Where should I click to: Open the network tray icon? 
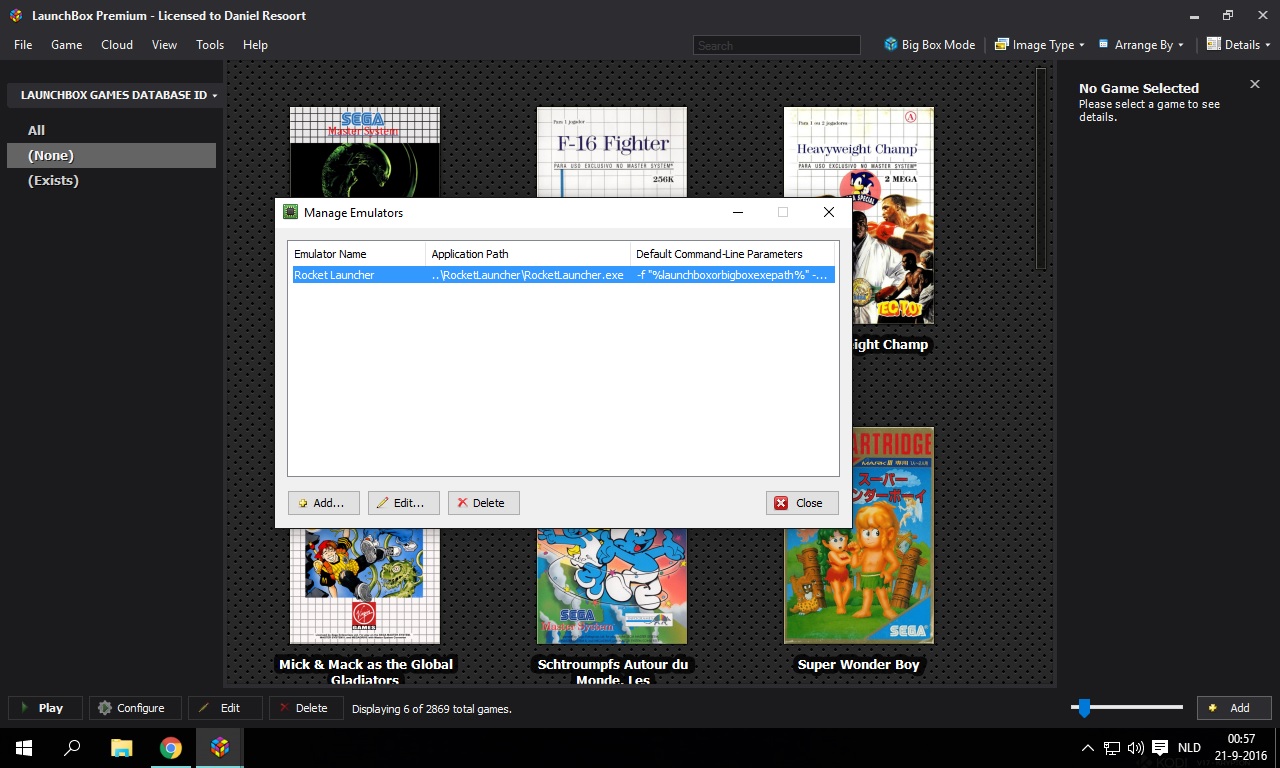tap(1112, 748)
